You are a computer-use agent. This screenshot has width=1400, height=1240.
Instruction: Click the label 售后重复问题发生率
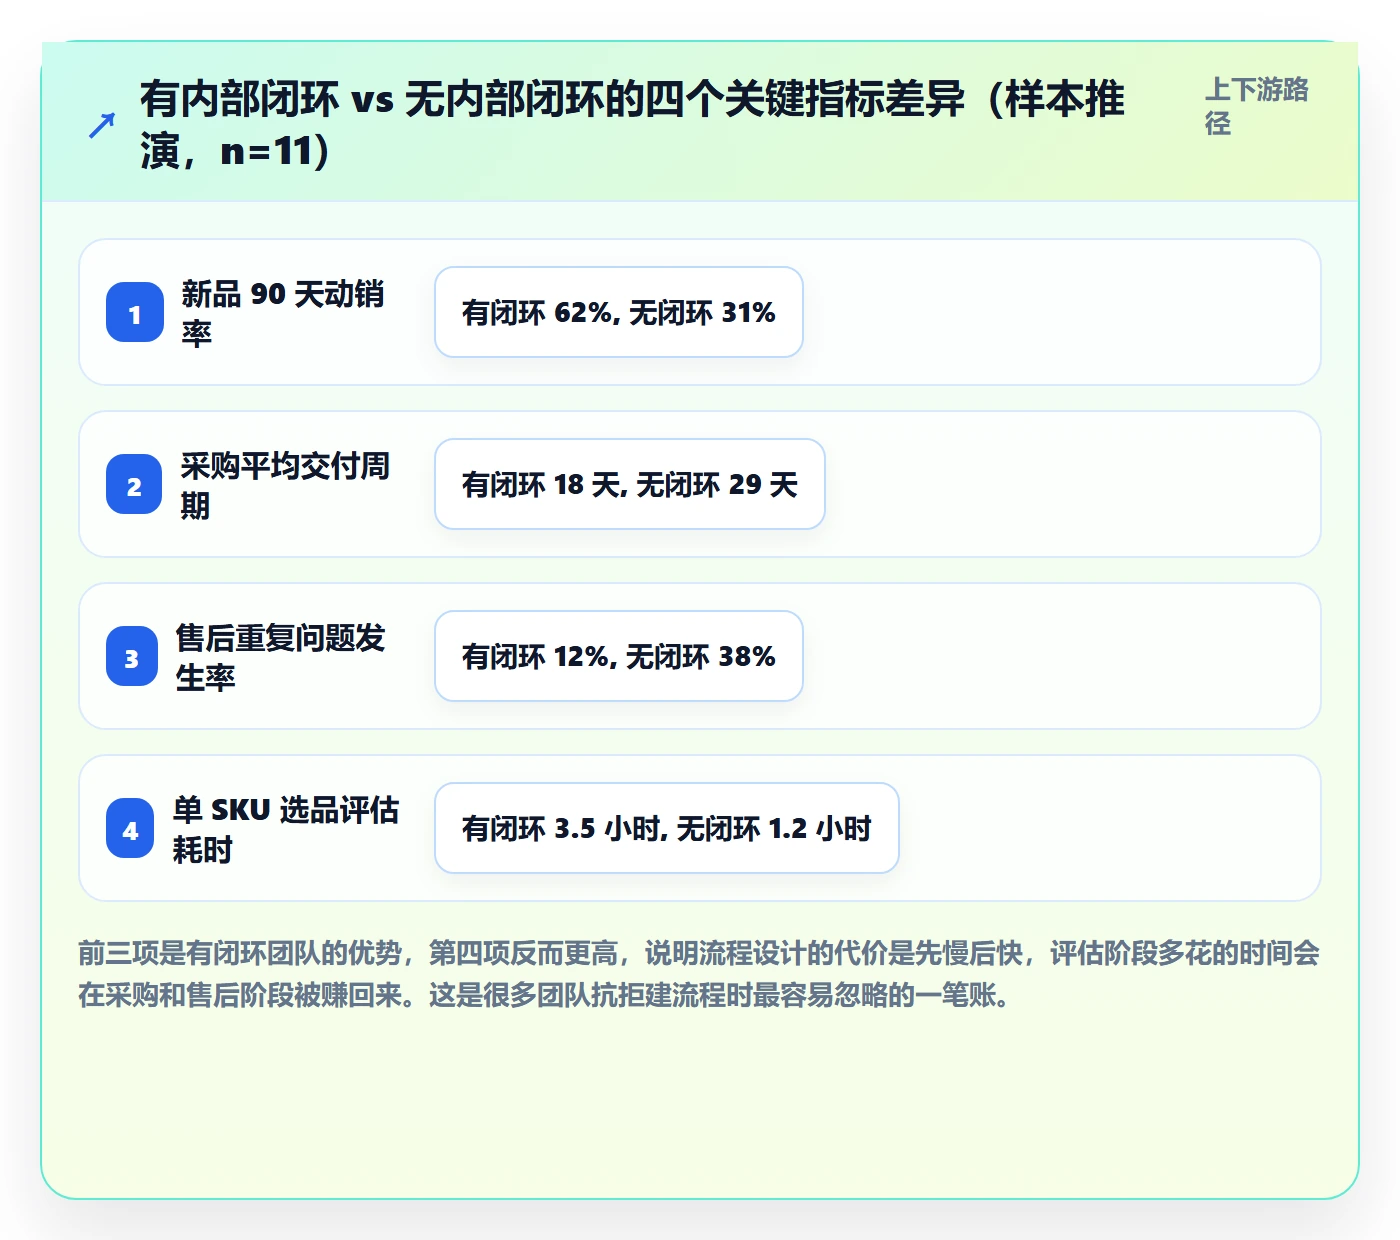(x=280, y=656)
